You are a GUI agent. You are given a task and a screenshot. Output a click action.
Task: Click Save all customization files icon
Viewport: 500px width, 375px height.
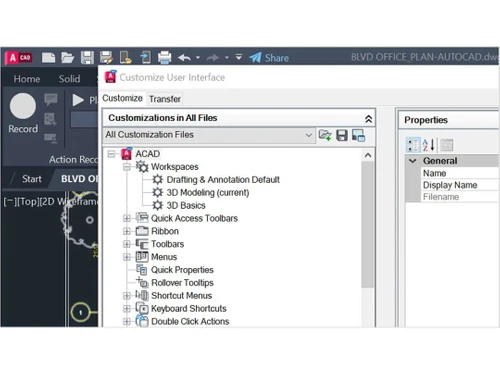tap(342, 135)
